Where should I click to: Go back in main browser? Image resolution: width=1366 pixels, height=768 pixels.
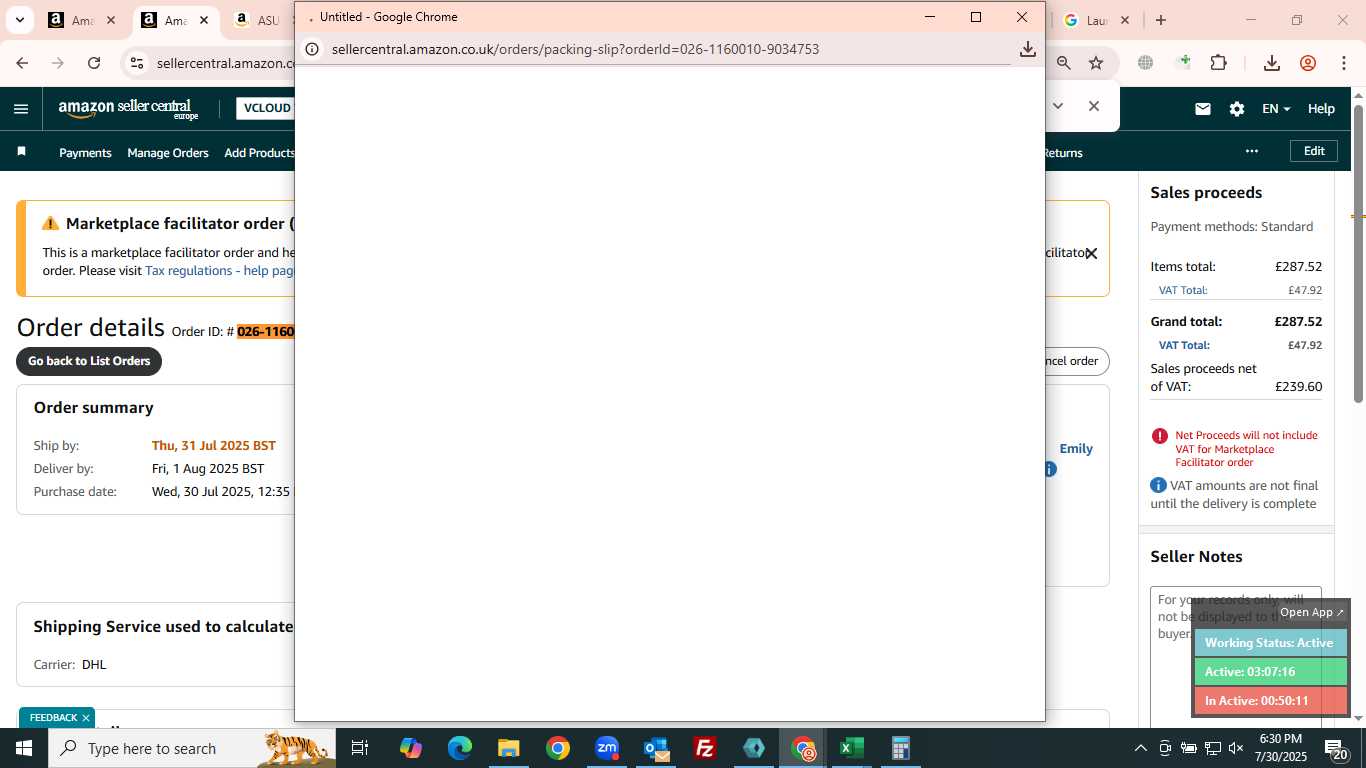[x=22, y=63]
